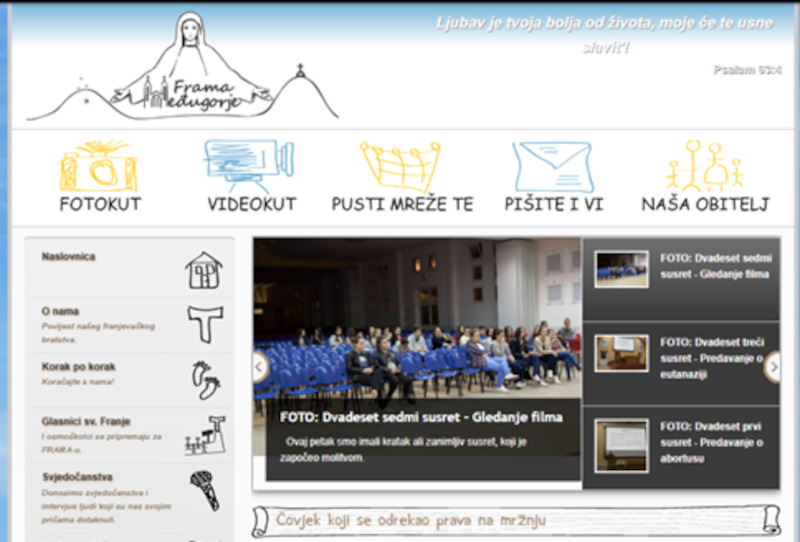Viewport: 800px width, 542px height.
Task: Open the Svjedočanstva menu link
Action: coord(77,477)
